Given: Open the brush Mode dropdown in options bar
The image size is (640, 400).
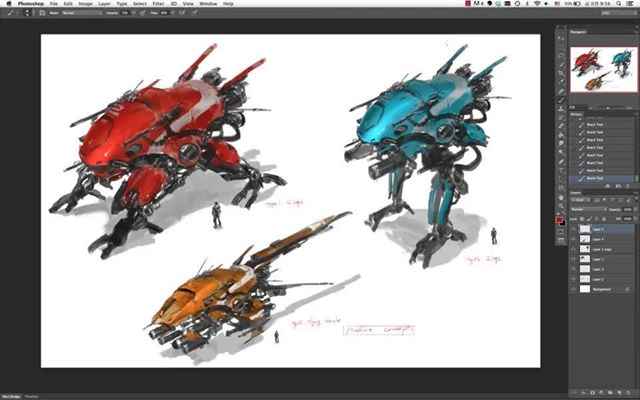Looking at the screenshot, I should click(82, 13).
